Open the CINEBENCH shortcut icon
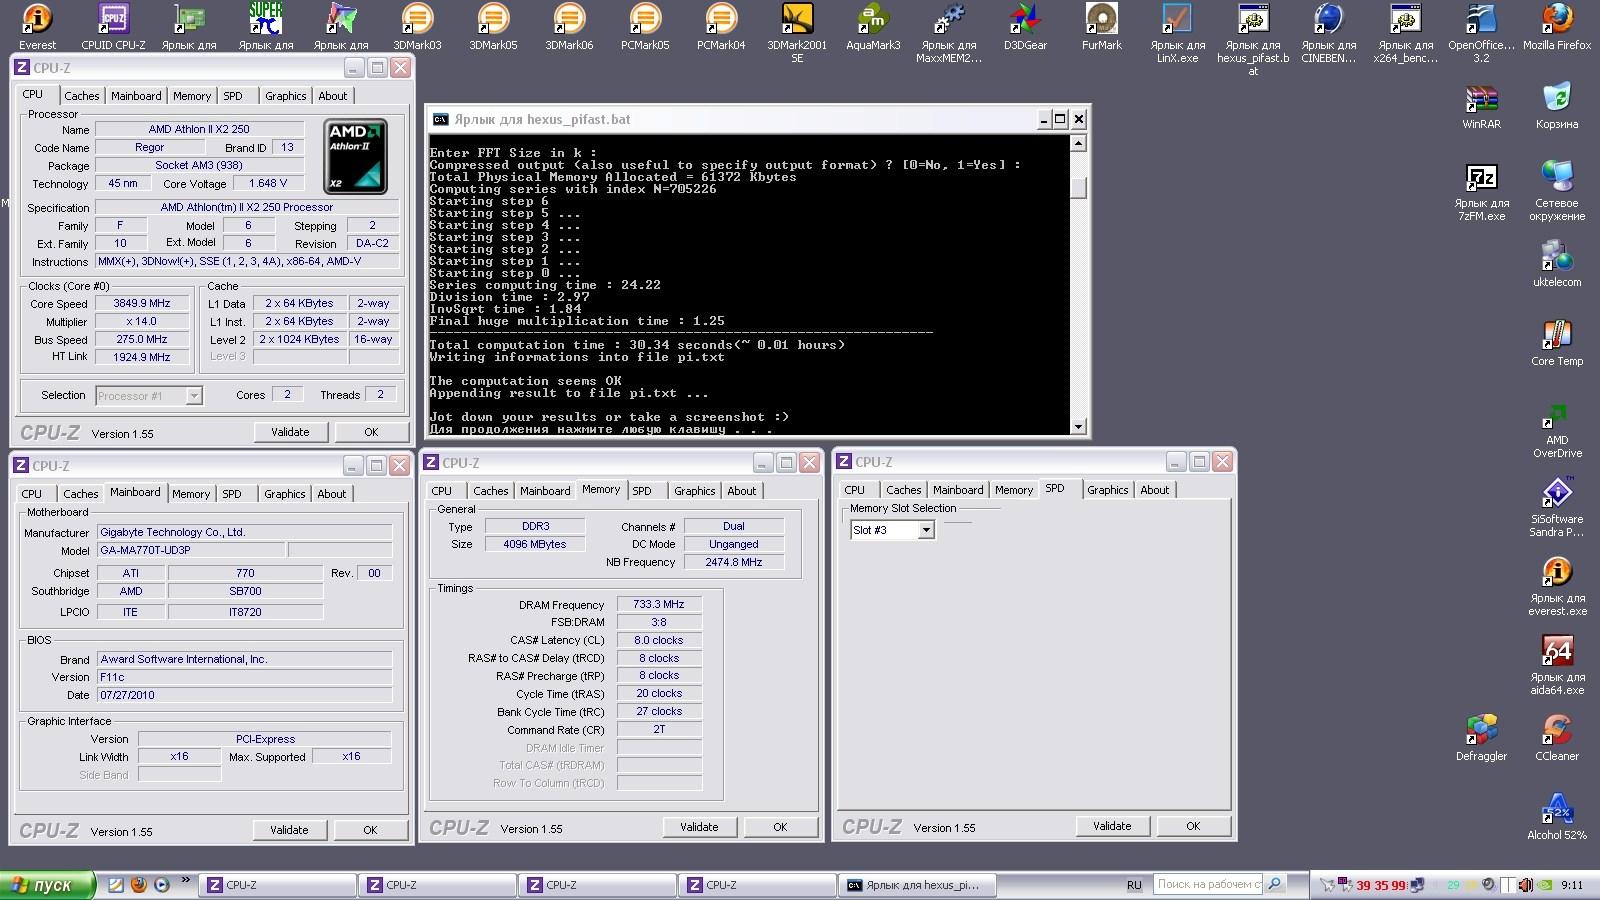Image resolution: width=1600 pixels, height=900 pixels. pos(1329,32)
